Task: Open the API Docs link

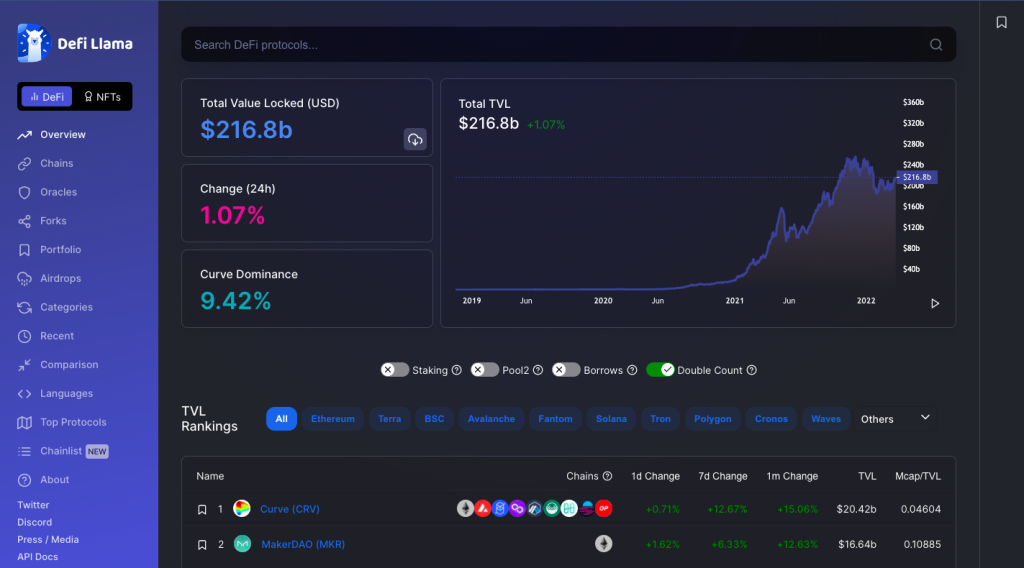Action: pos(37,557)
